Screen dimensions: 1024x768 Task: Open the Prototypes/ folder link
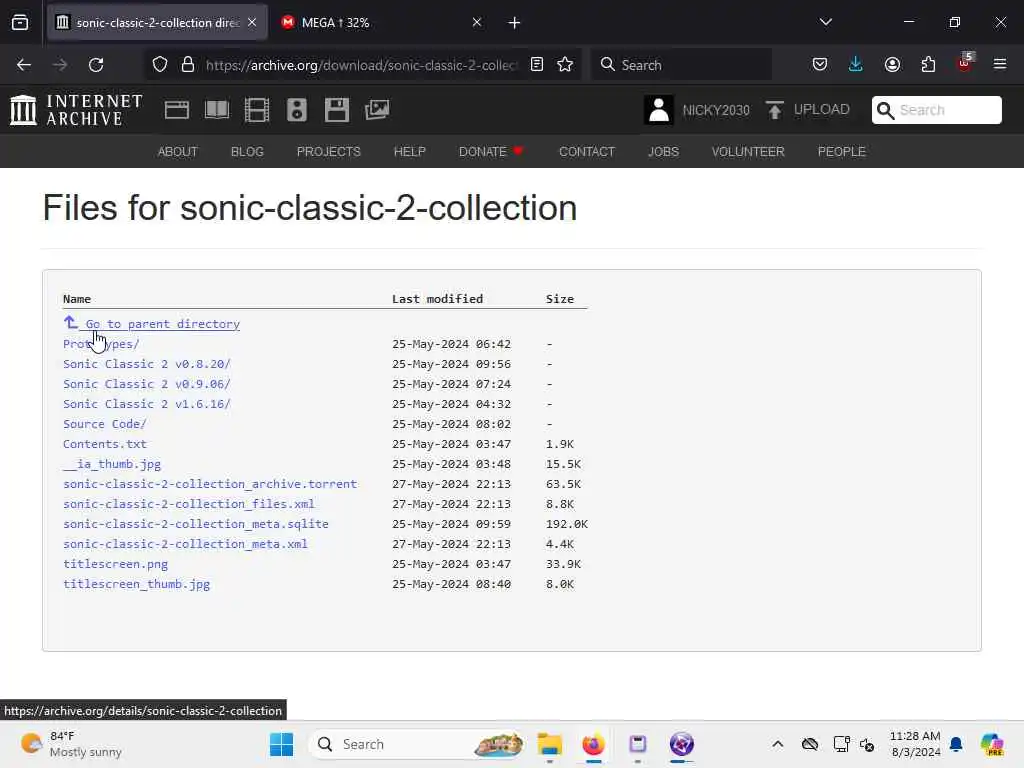(101, 344)
